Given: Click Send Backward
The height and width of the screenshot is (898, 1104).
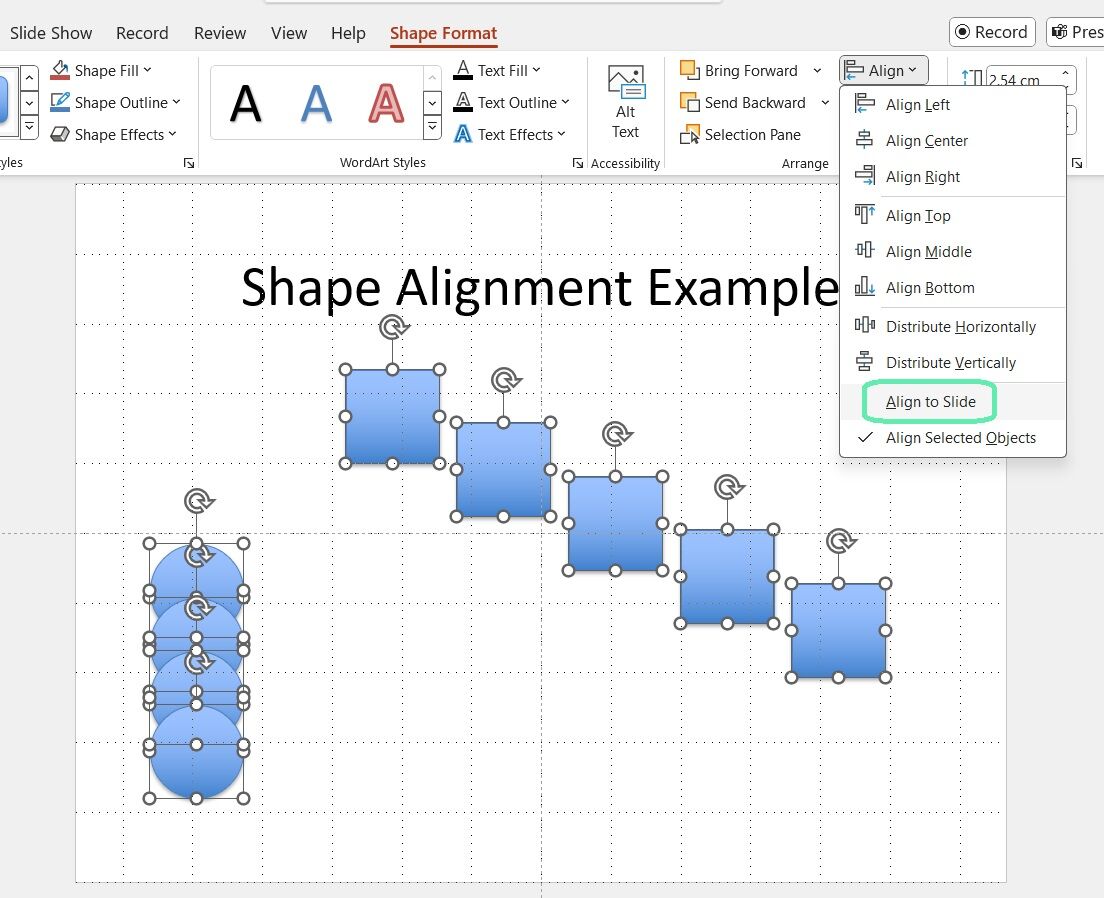Looking at the screenshot, I should (743, 103).
